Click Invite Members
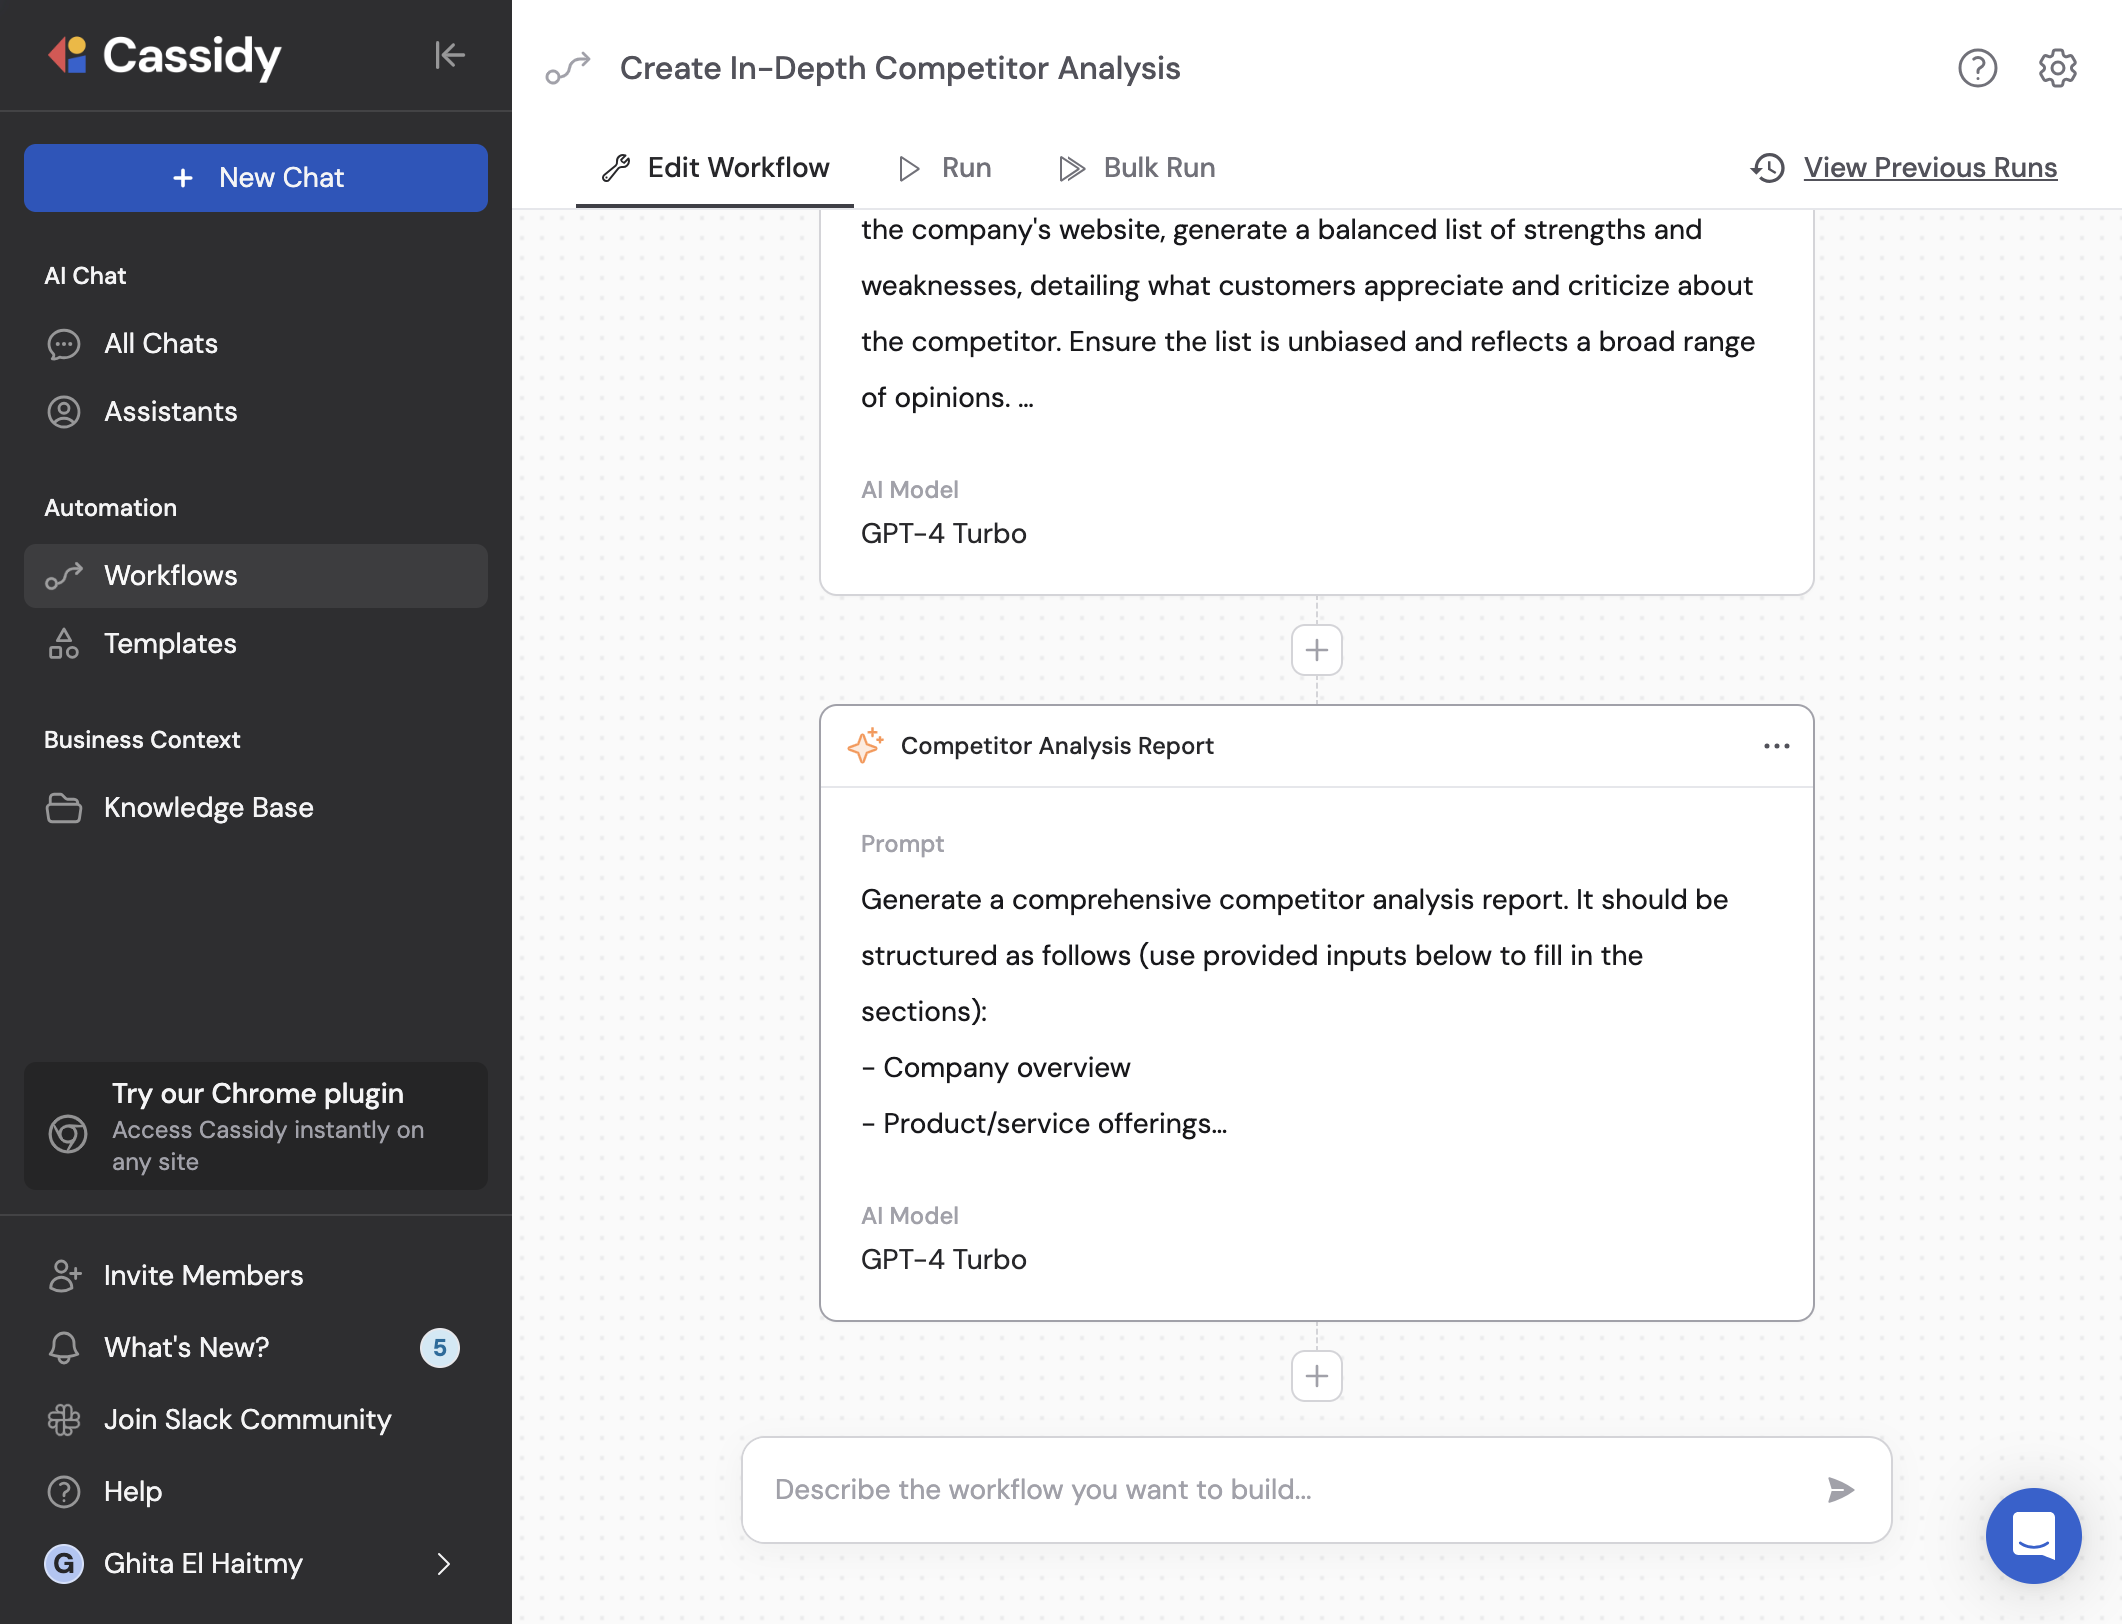Viewport: 2122px width, 1624px height. tap(256, 1275)
